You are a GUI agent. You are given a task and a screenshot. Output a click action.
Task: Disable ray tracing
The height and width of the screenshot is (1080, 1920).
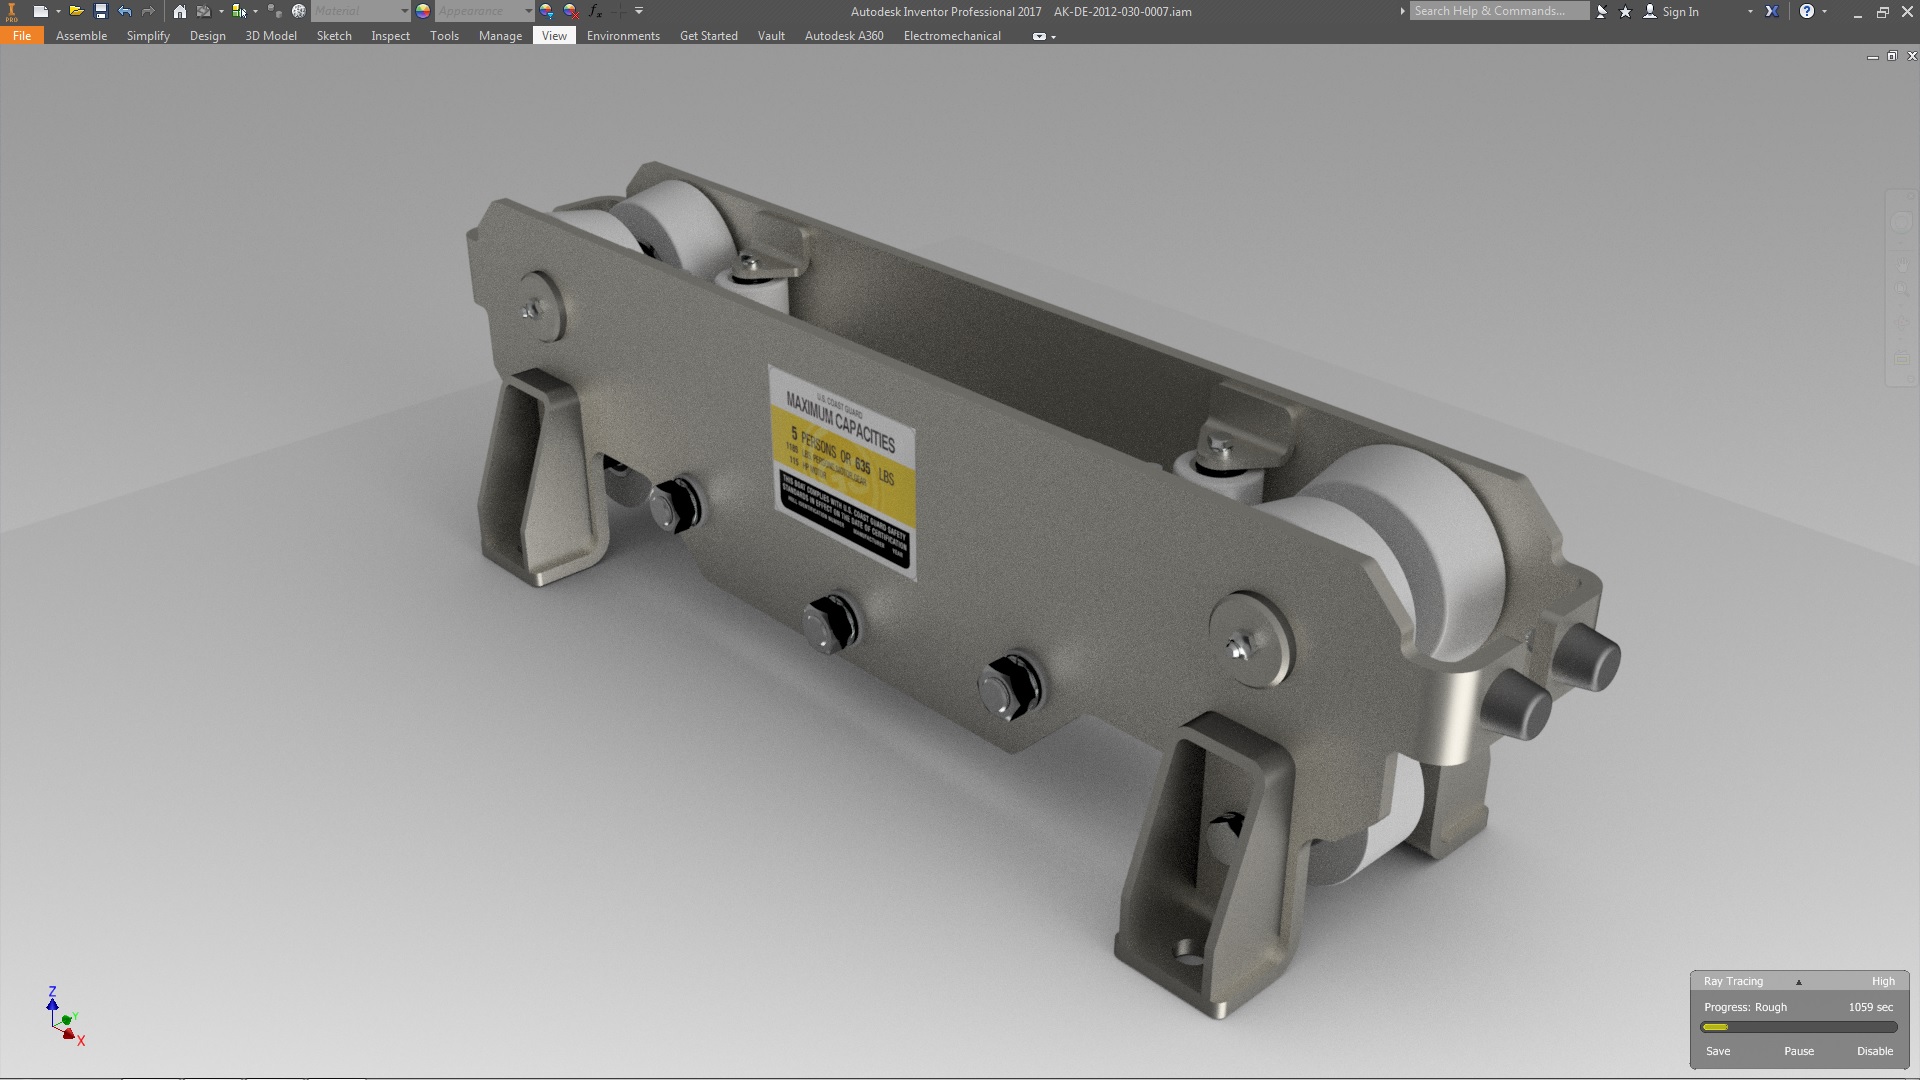[x=1875, y=1051]
